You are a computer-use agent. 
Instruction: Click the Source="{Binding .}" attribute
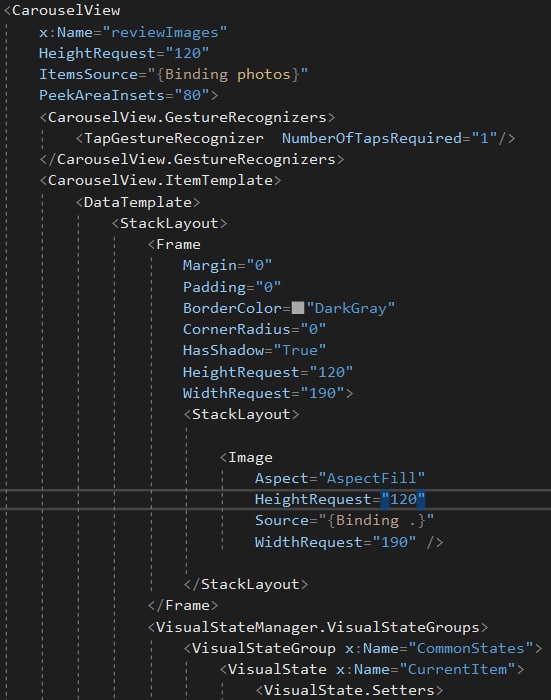click(344, 521)
